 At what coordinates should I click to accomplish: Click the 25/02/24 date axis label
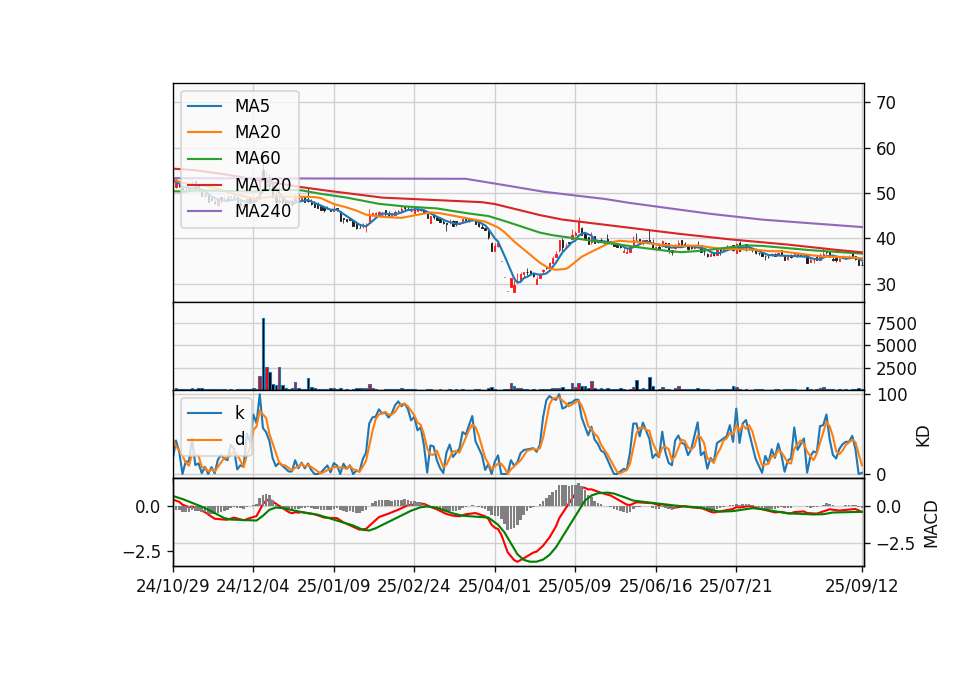[414, 586]
